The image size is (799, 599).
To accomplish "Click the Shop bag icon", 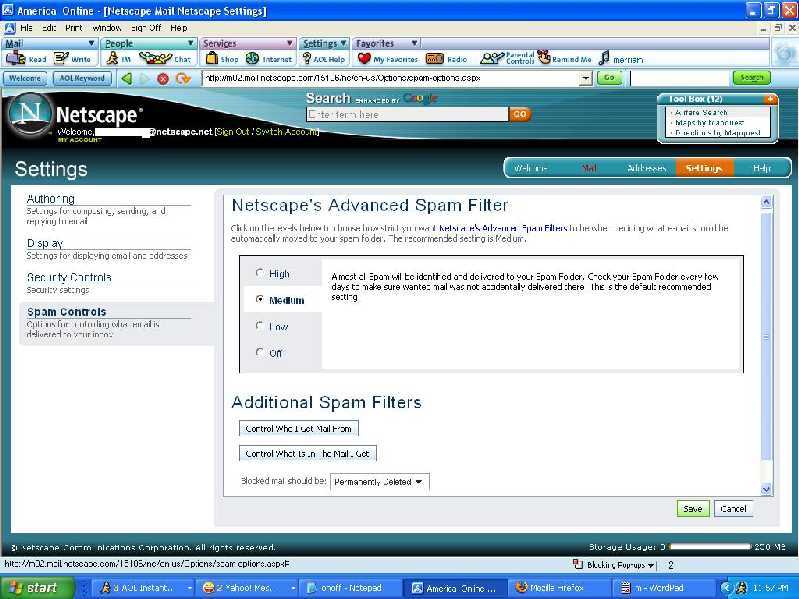I will (x=211, y=58).
